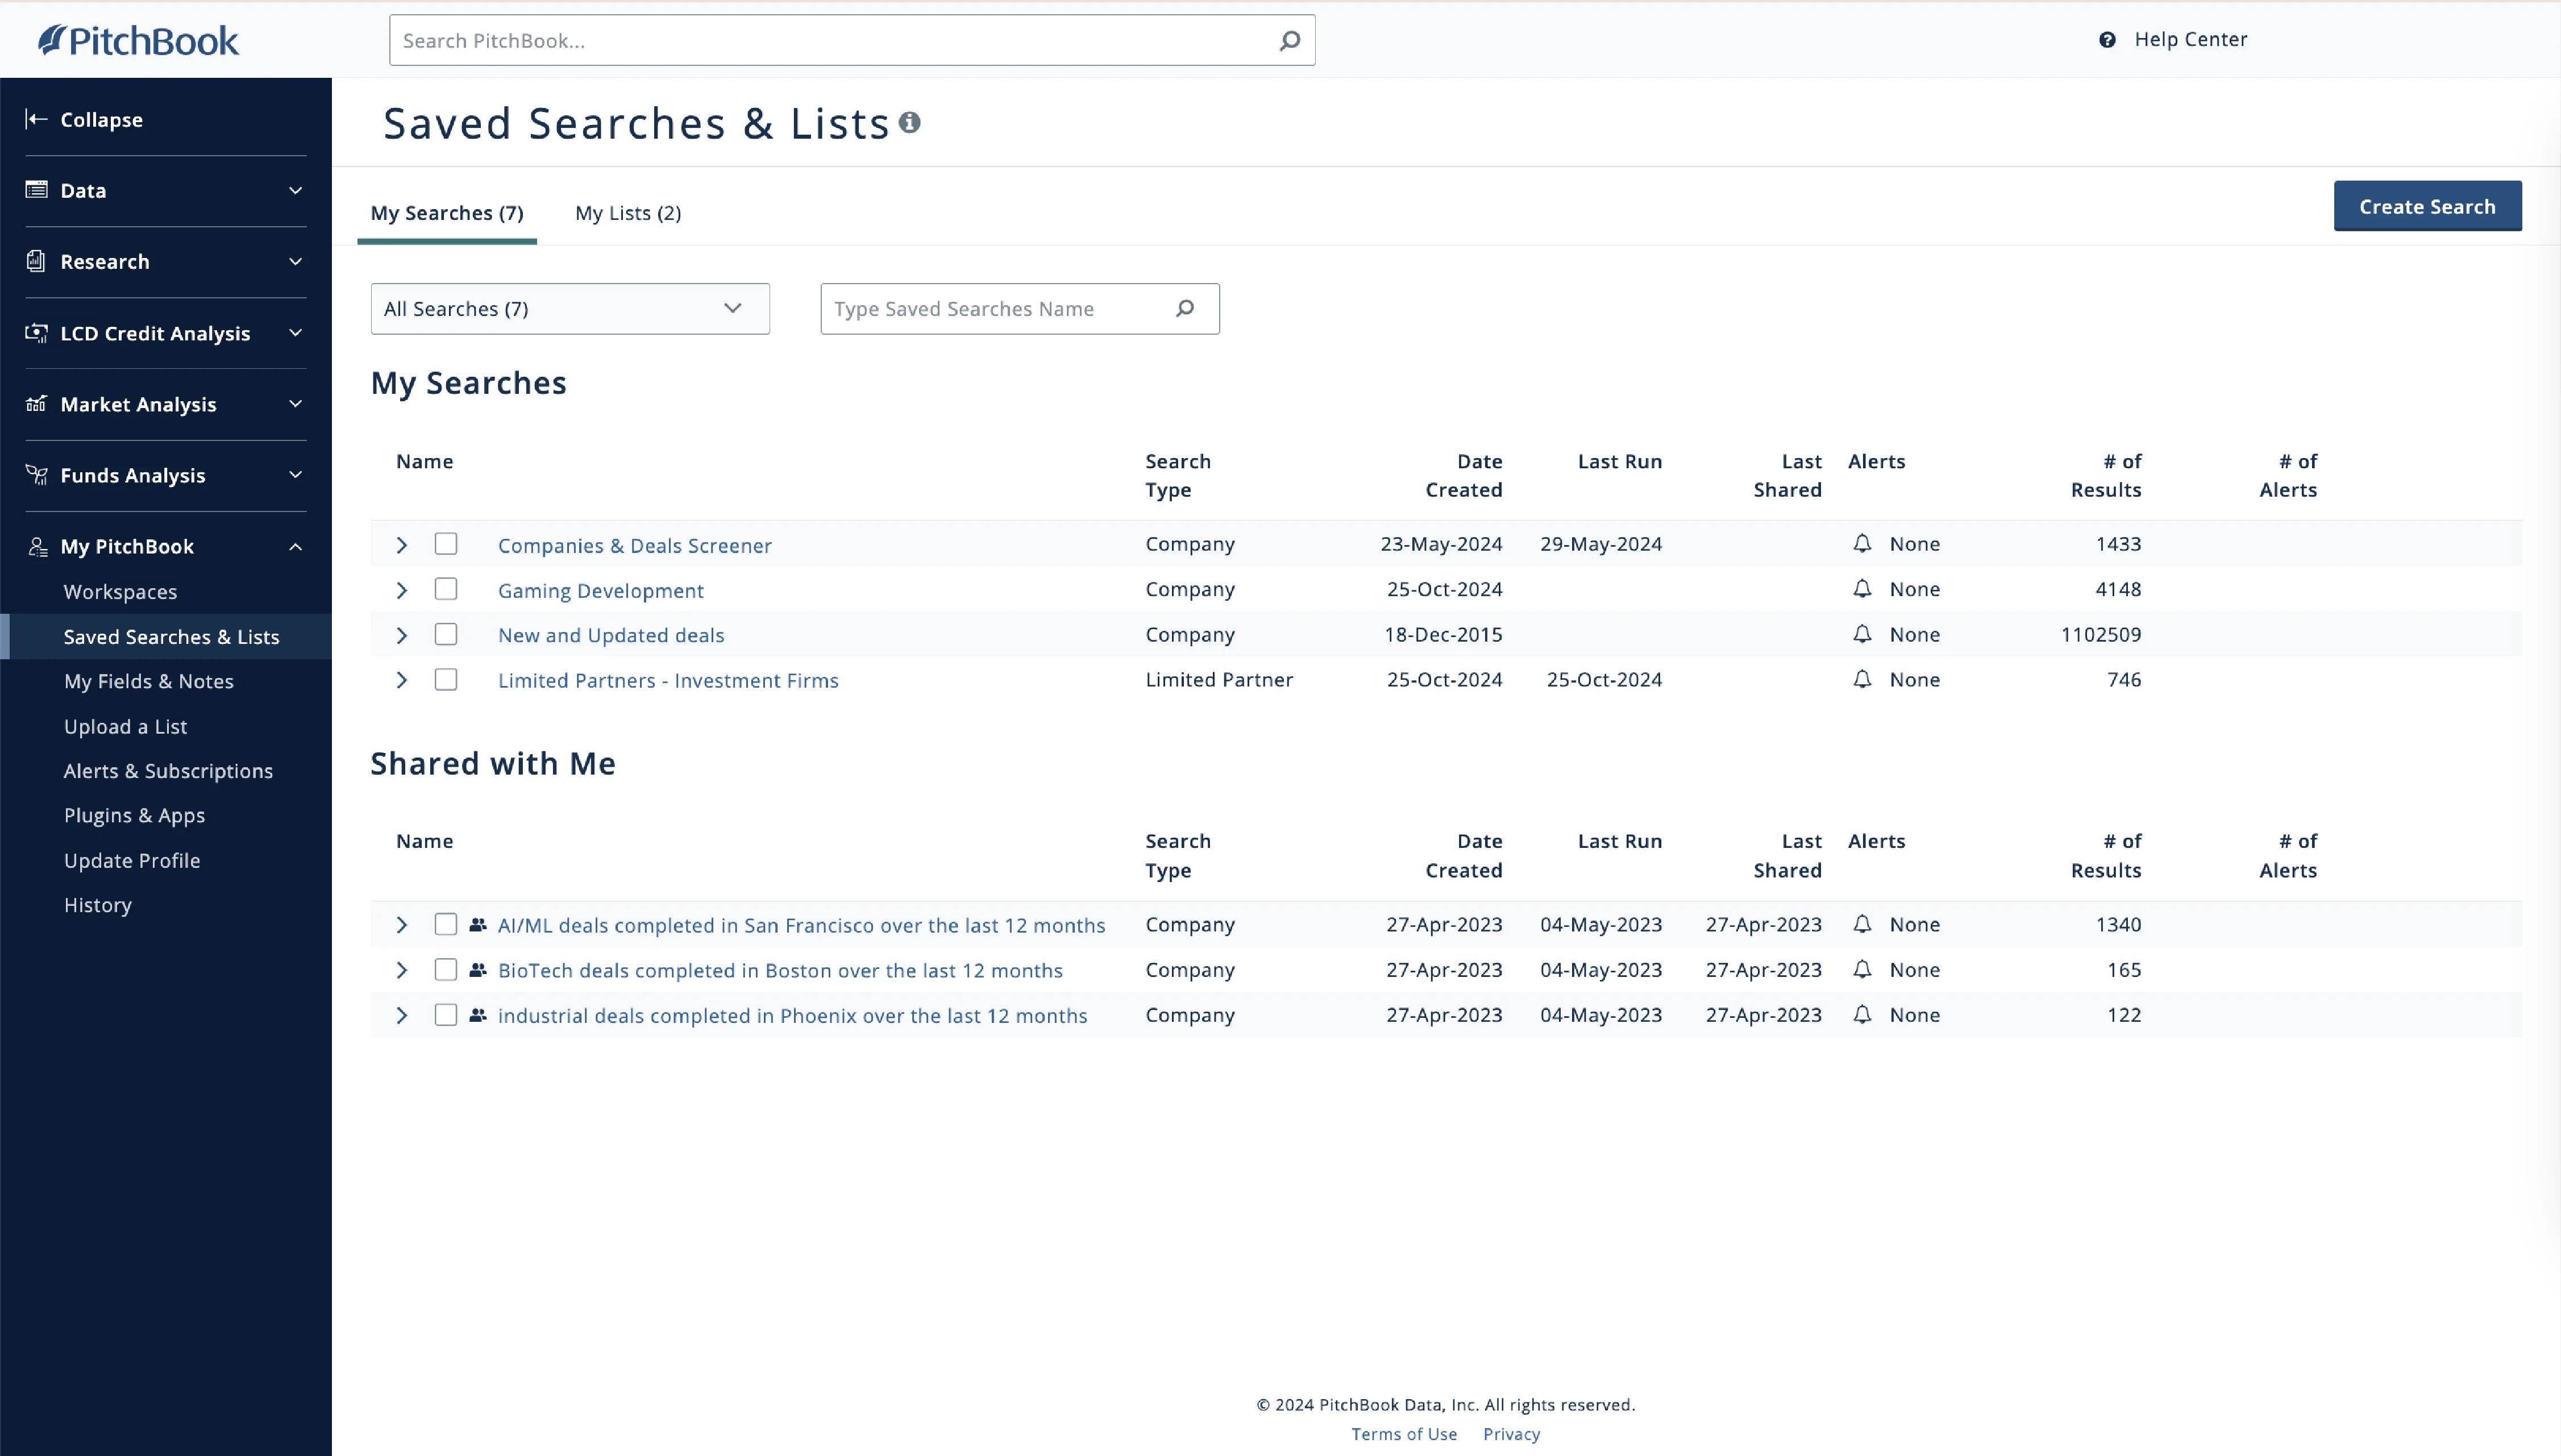The height and width of the screenshot is (1456, 2561).
Task: Open the BioTech deals completed in Boston link
Action: (x=780, y=970)
